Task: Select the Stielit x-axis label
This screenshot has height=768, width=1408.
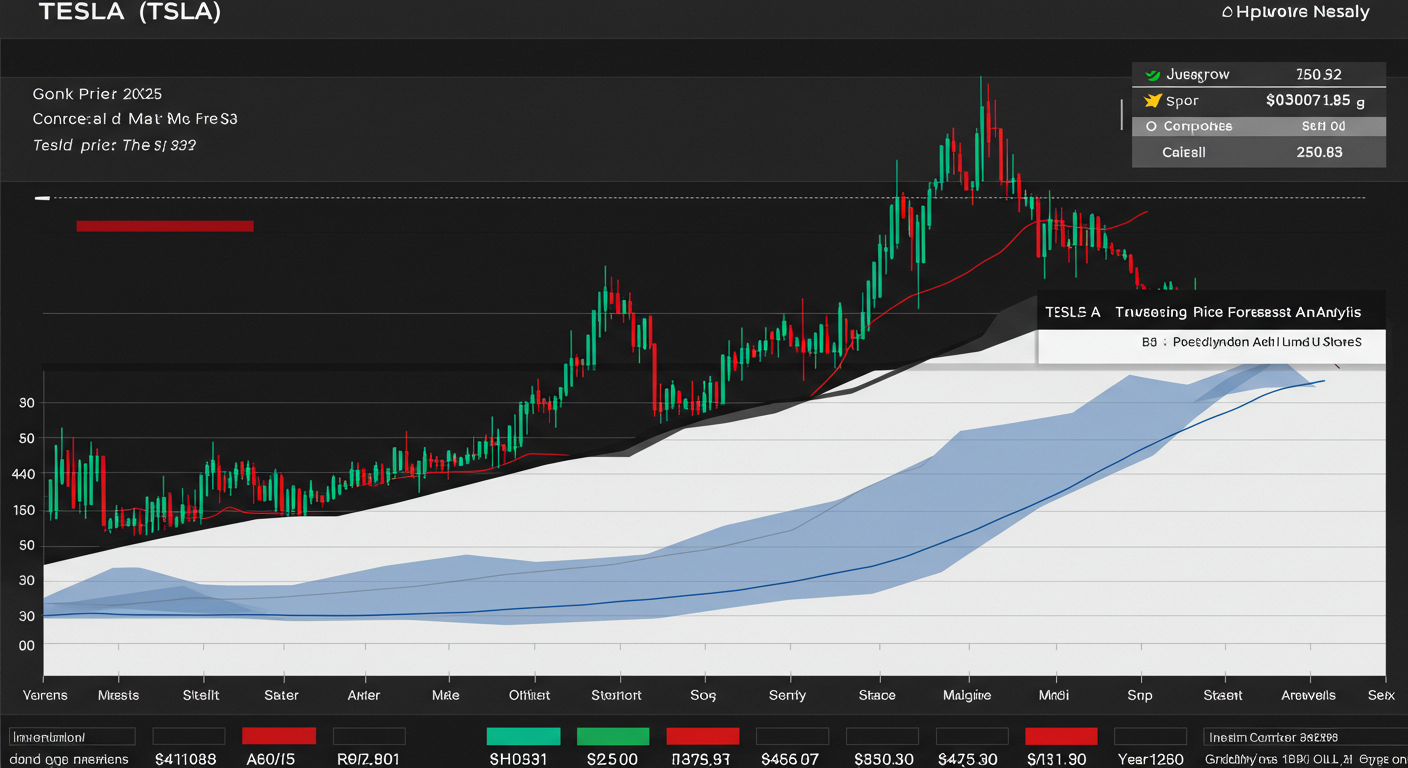Action: 200,695
